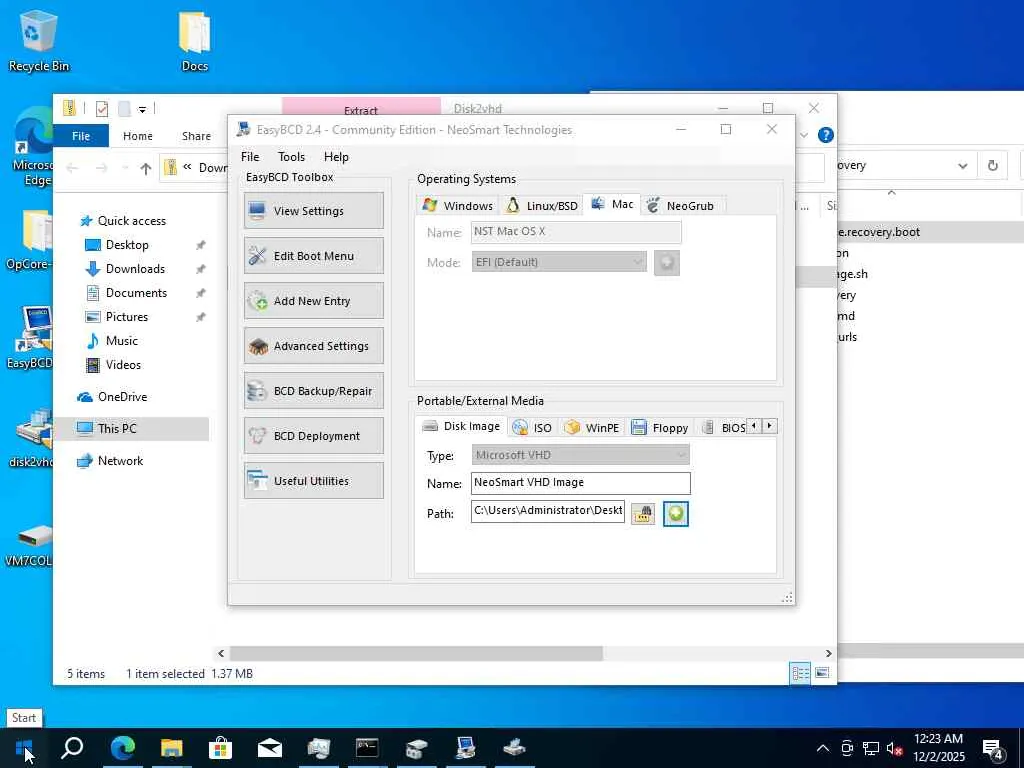
Task: Switch Explorer to large icons view
Action: pyautogui.click(x=823, y=673)
